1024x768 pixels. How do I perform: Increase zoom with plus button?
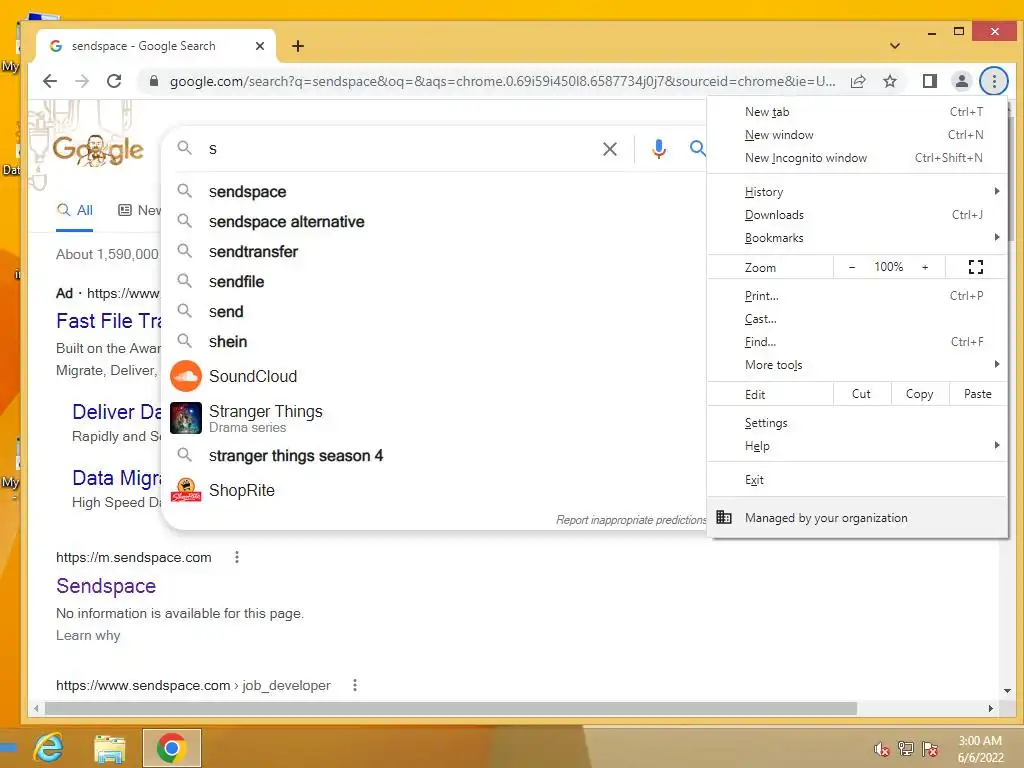coord(925,267)
